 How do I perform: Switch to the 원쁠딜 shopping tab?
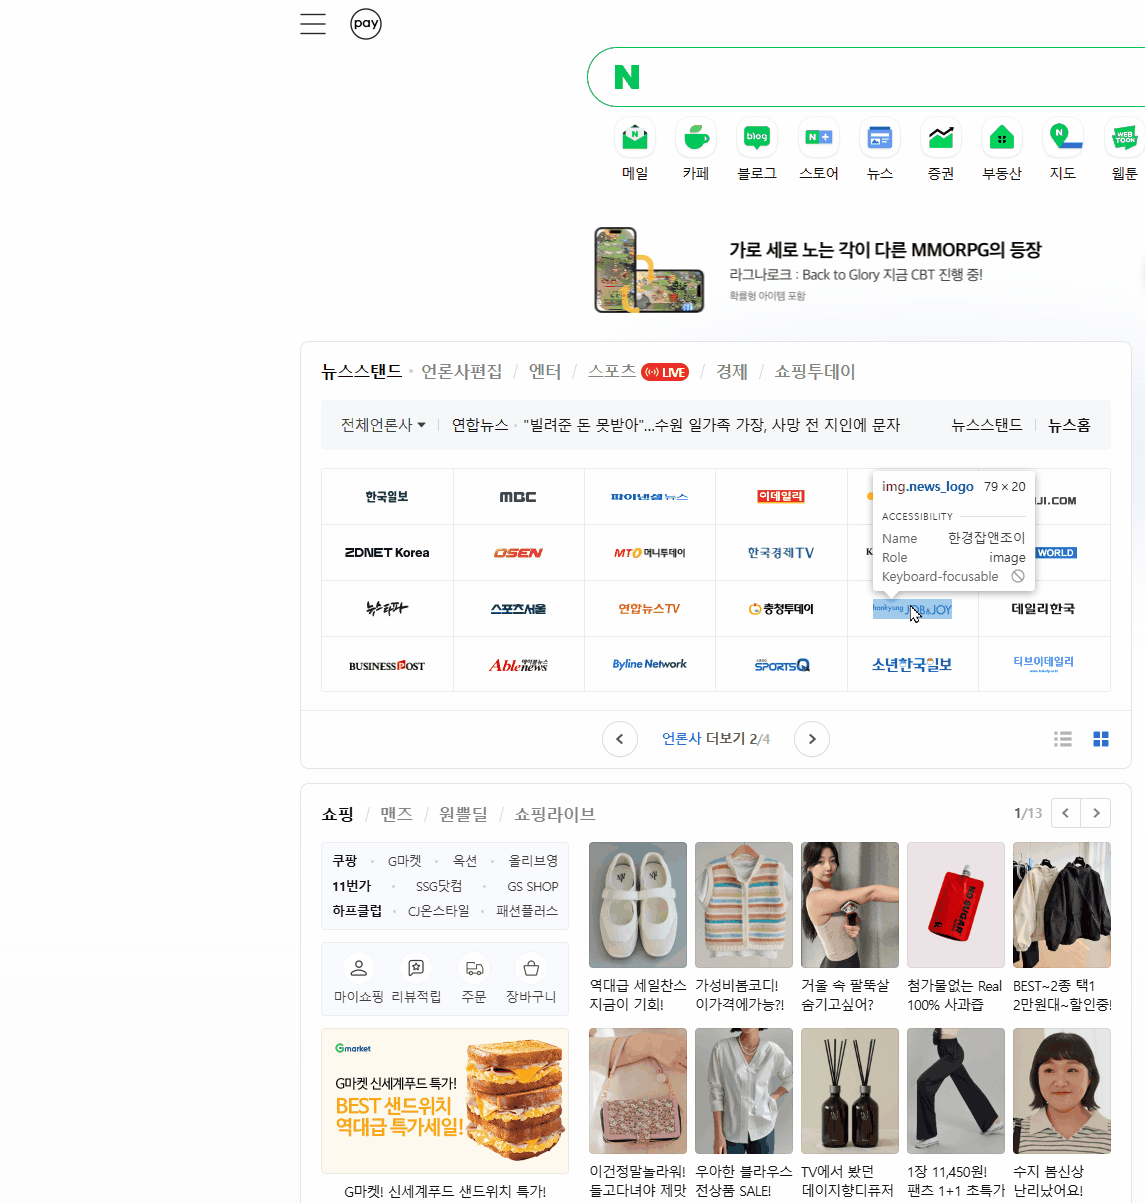click(464, 814)
